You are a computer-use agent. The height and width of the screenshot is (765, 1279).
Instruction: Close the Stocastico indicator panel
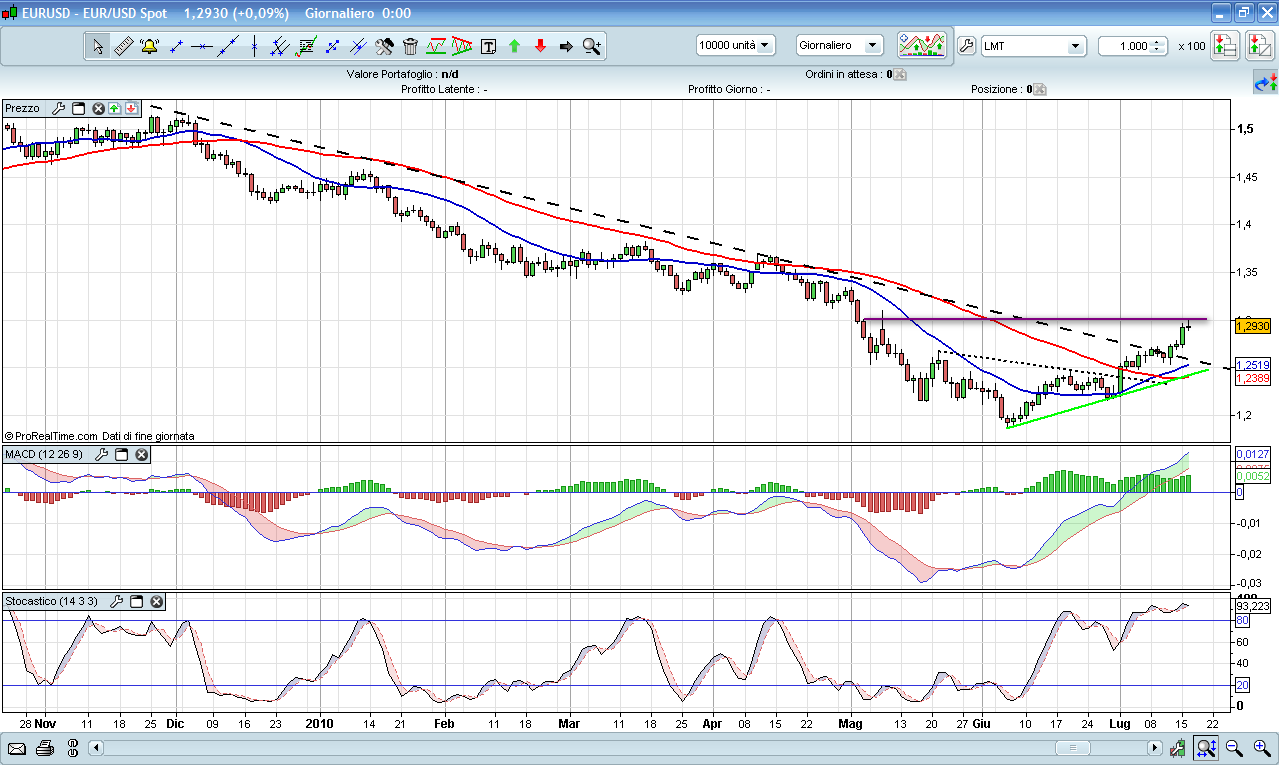coord(157,602)
